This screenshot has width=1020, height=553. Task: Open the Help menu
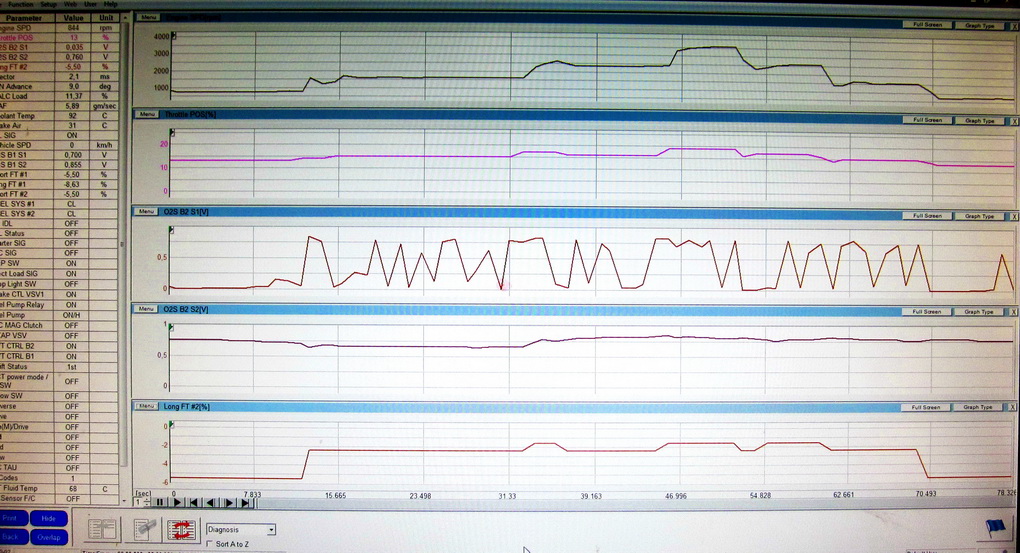pos(111,4)
